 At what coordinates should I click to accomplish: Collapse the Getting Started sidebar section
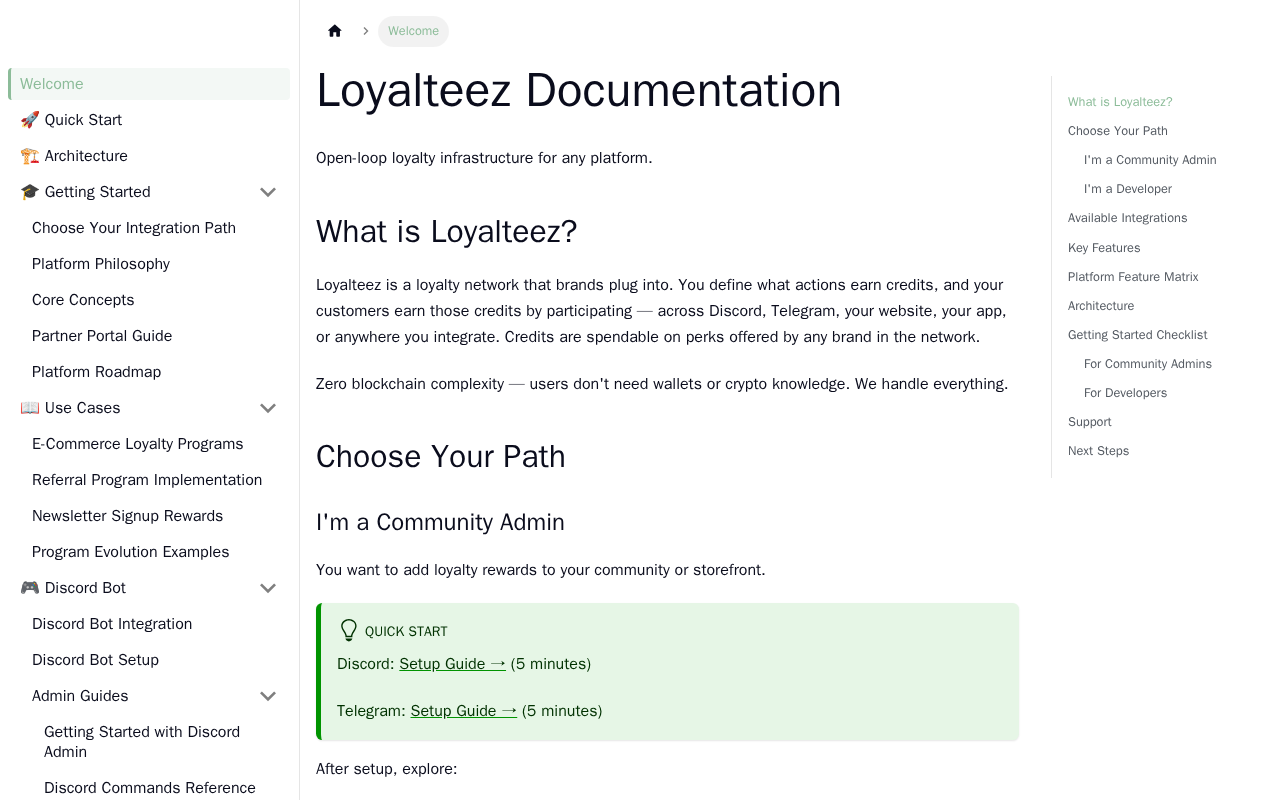[268, 192]
